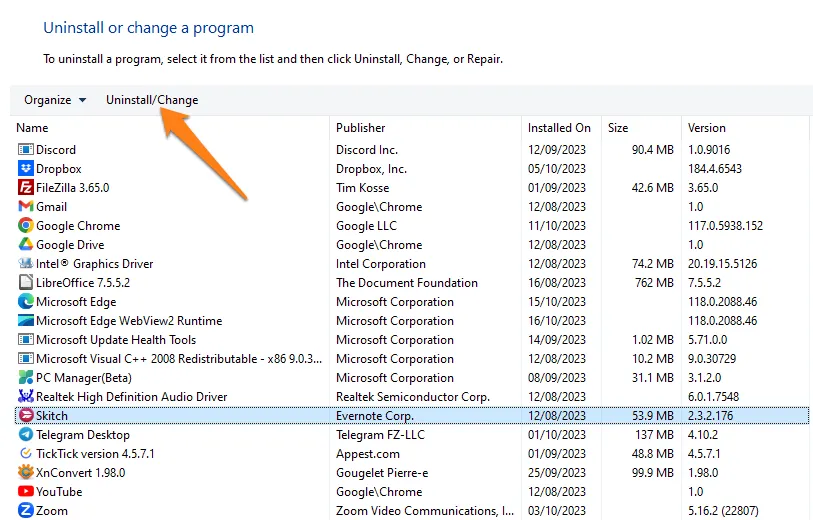
Task: Click version 5.16.2 (22807)
Action: [x=723, y=511]
